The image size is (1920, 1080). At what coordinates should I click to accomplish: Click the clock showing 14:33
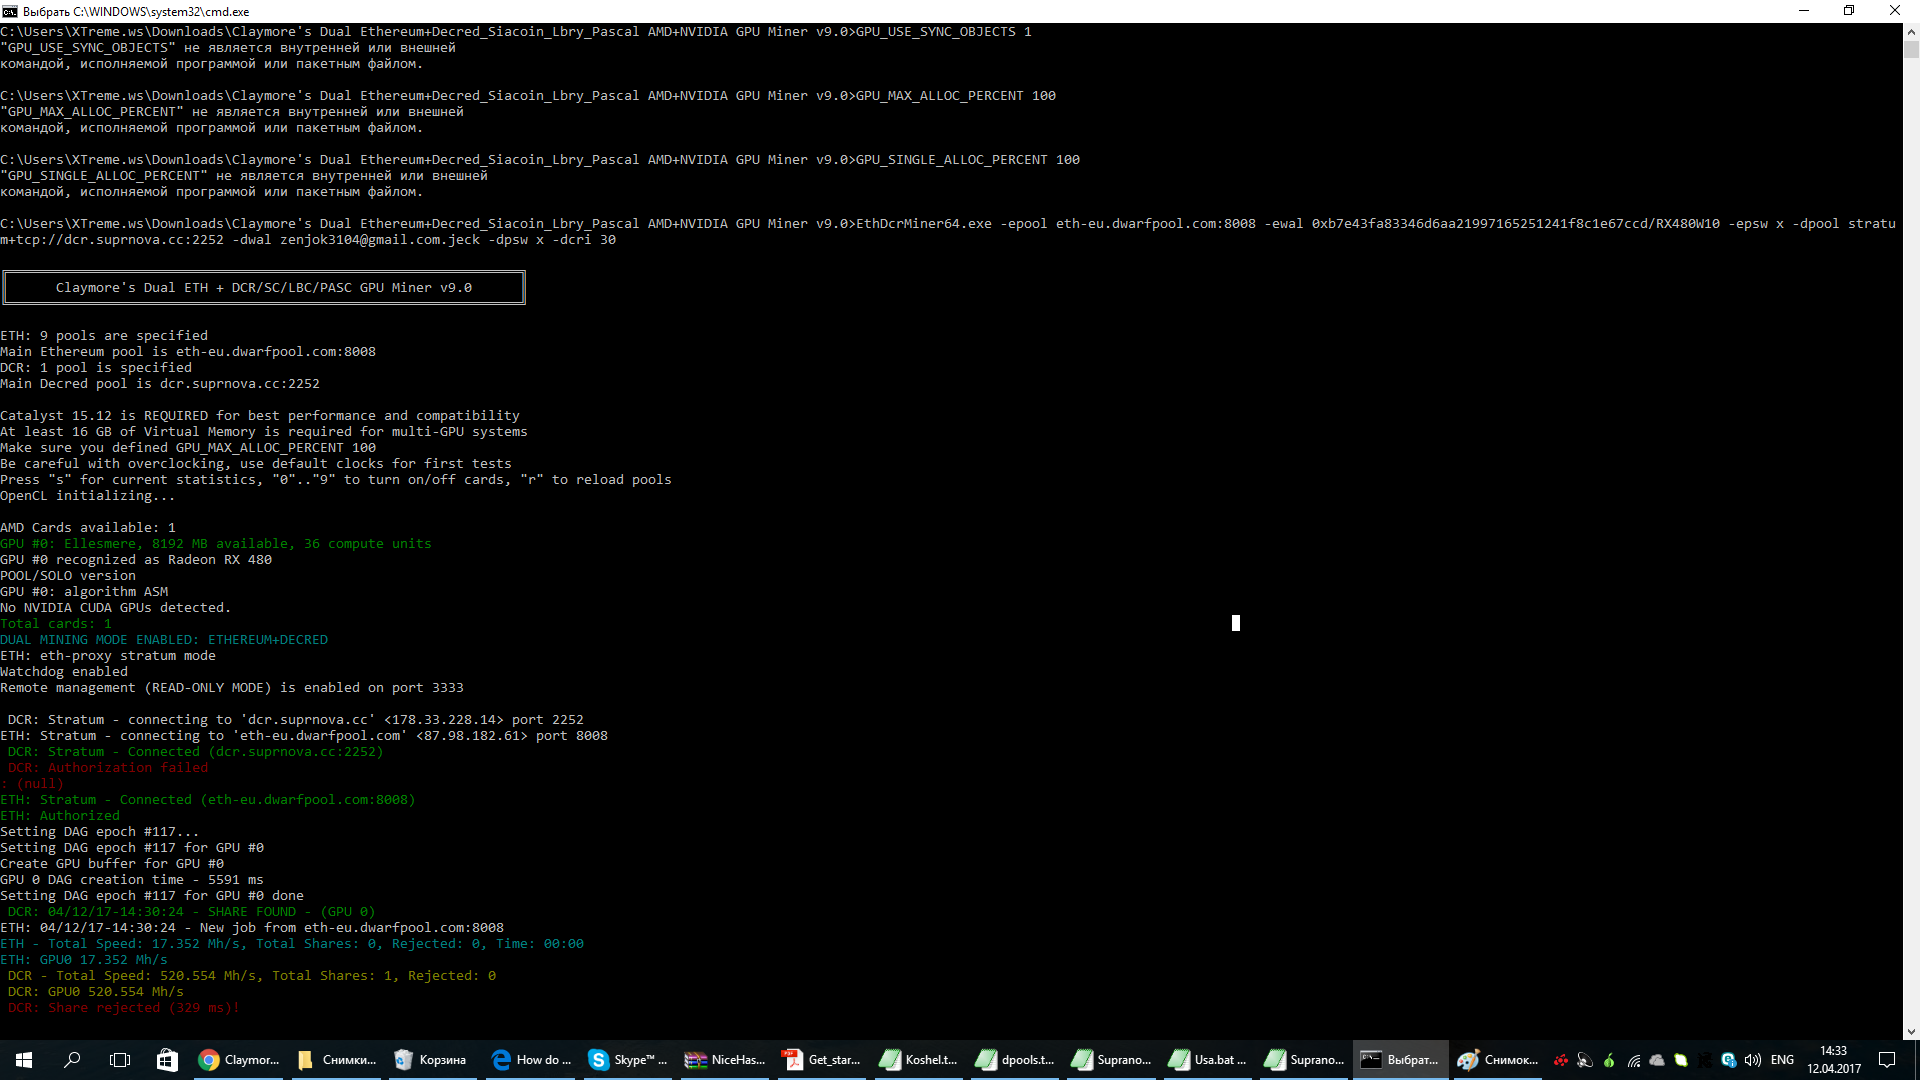coord(1833,1060)
